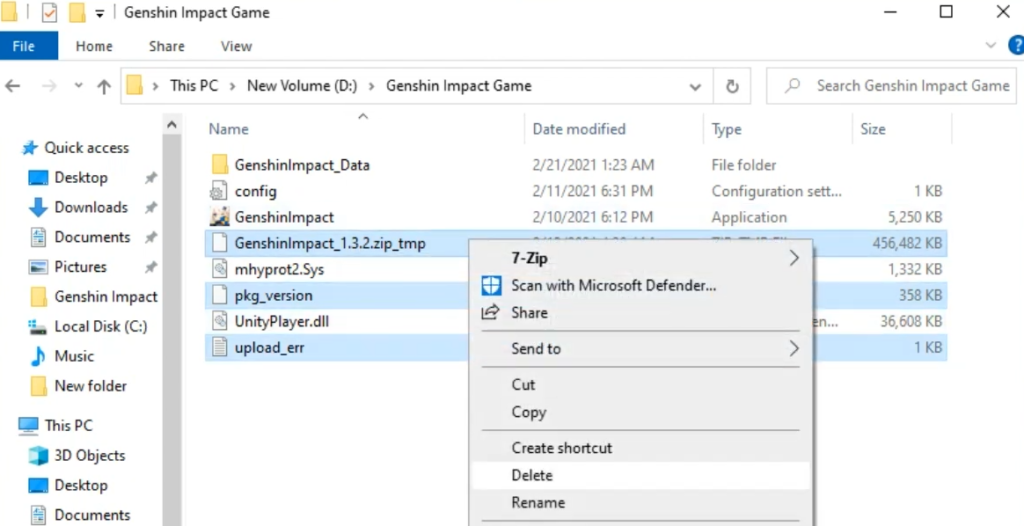The height and width of the screenshot is (526, 1024).
Task: Open Quick access in navigation pane
Action: 86,148
